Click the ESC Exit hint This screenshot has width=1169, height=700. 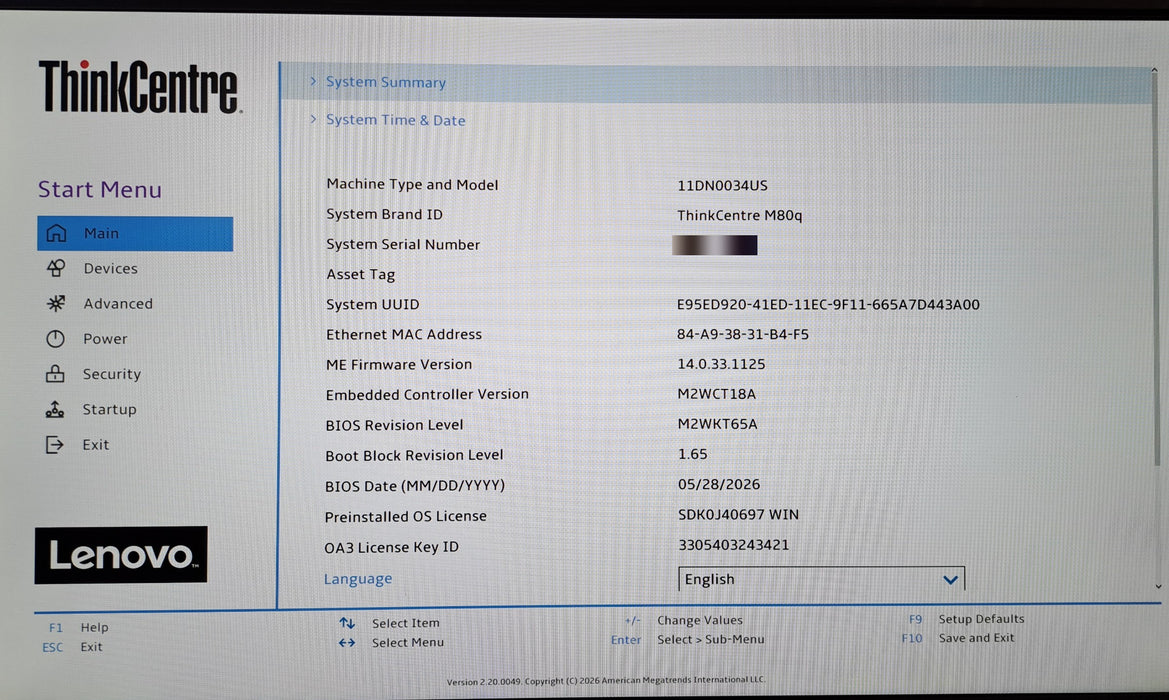click(x=72, y=647)
